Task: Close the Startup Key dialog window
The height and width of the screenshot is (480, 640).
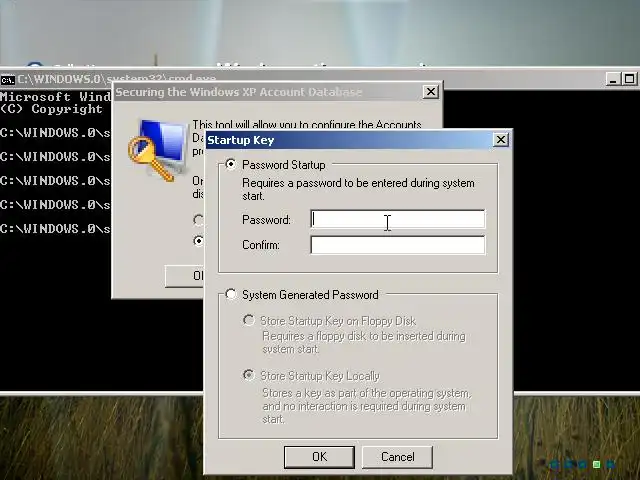Action: tap(500, 140)
